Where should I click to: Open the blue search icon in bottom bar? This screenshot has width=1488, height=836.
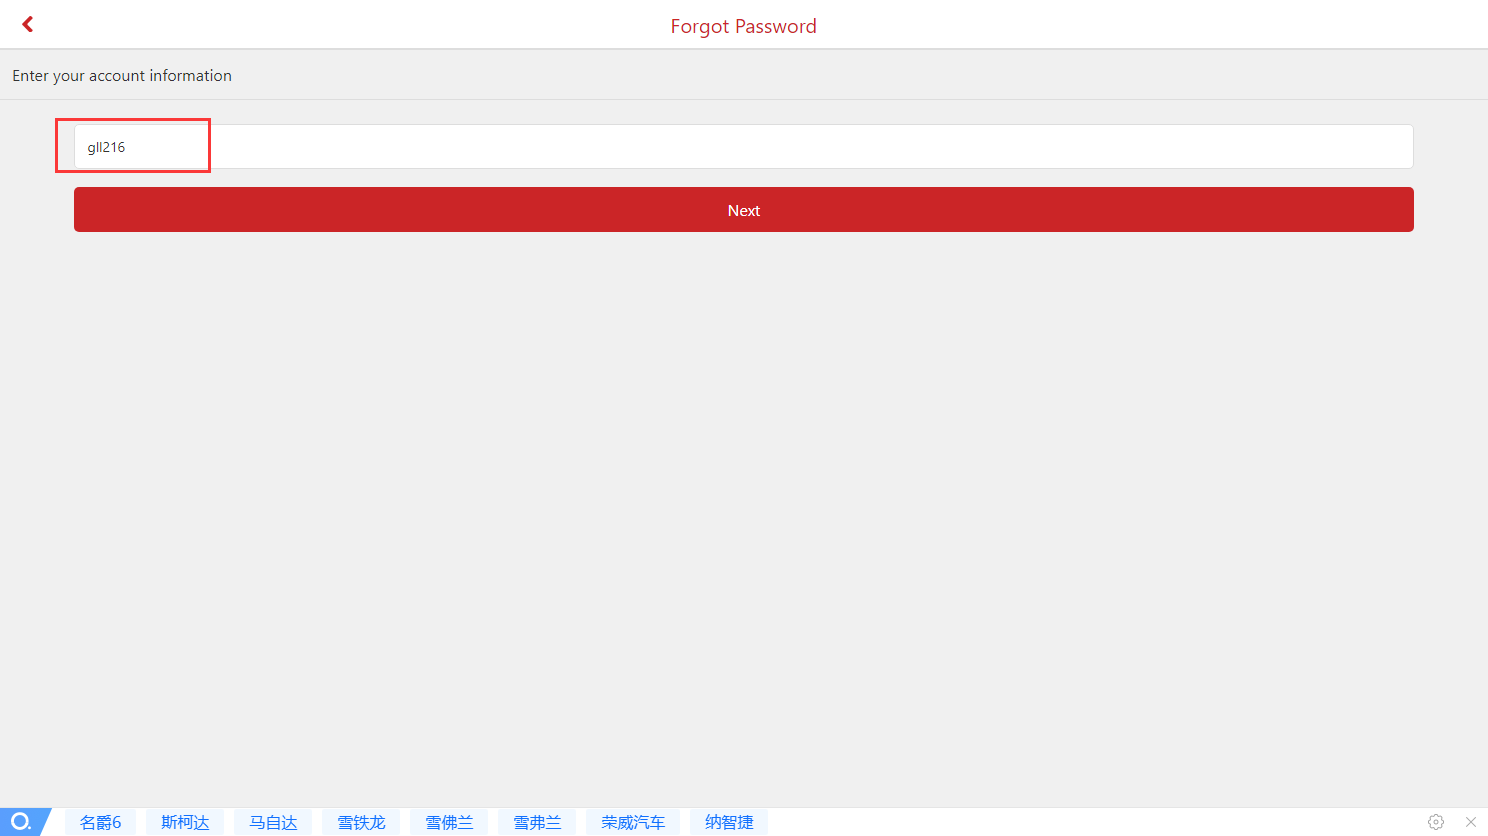click(21, 822)
